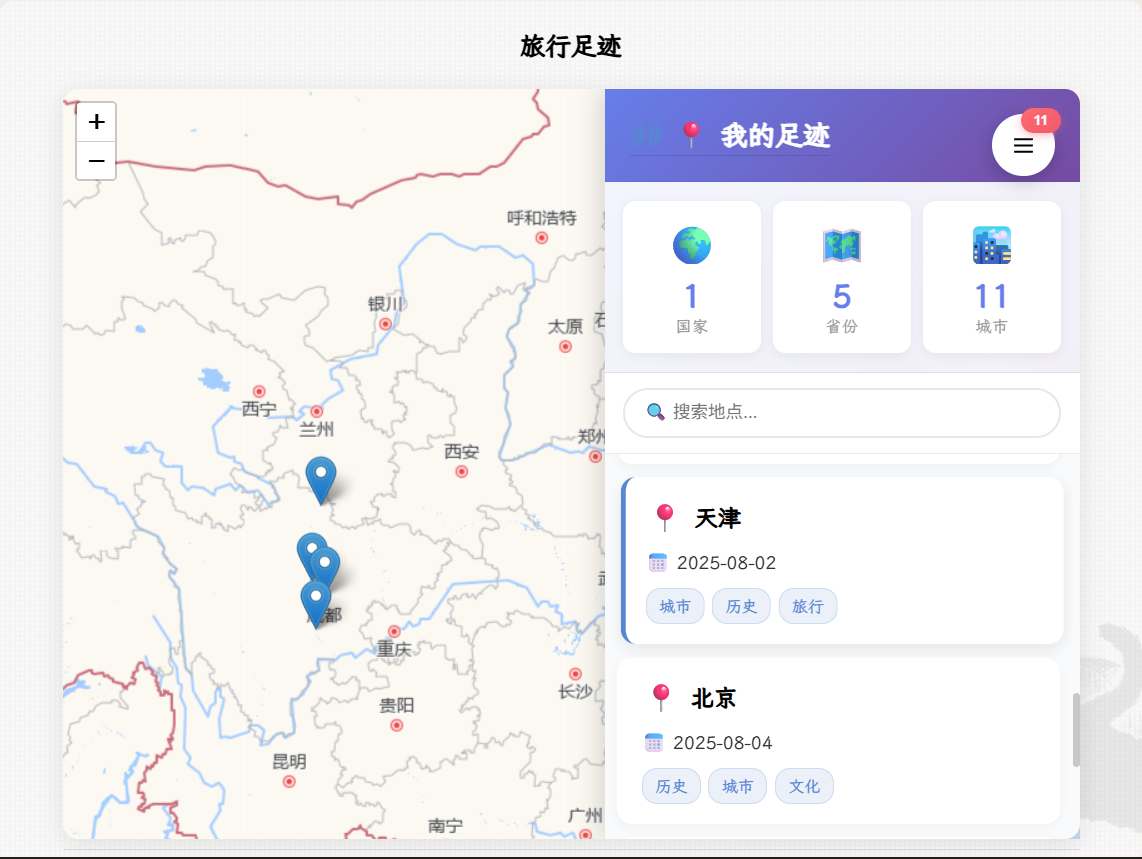This screenshot has height=859, width=1142.
Task: Click the 5 省份 statistic card
Action: pyautogui.click(x=842, y=277)
